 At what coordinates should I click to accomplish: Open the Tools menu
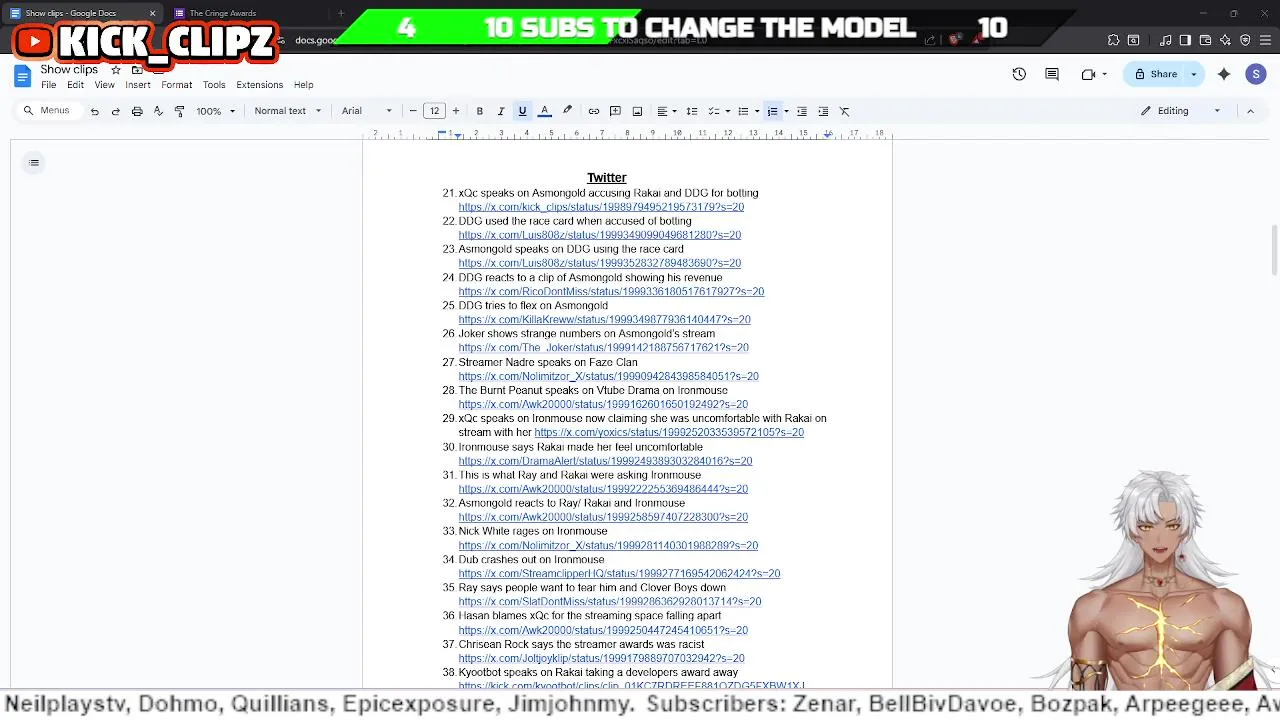(x=214, y=85)
